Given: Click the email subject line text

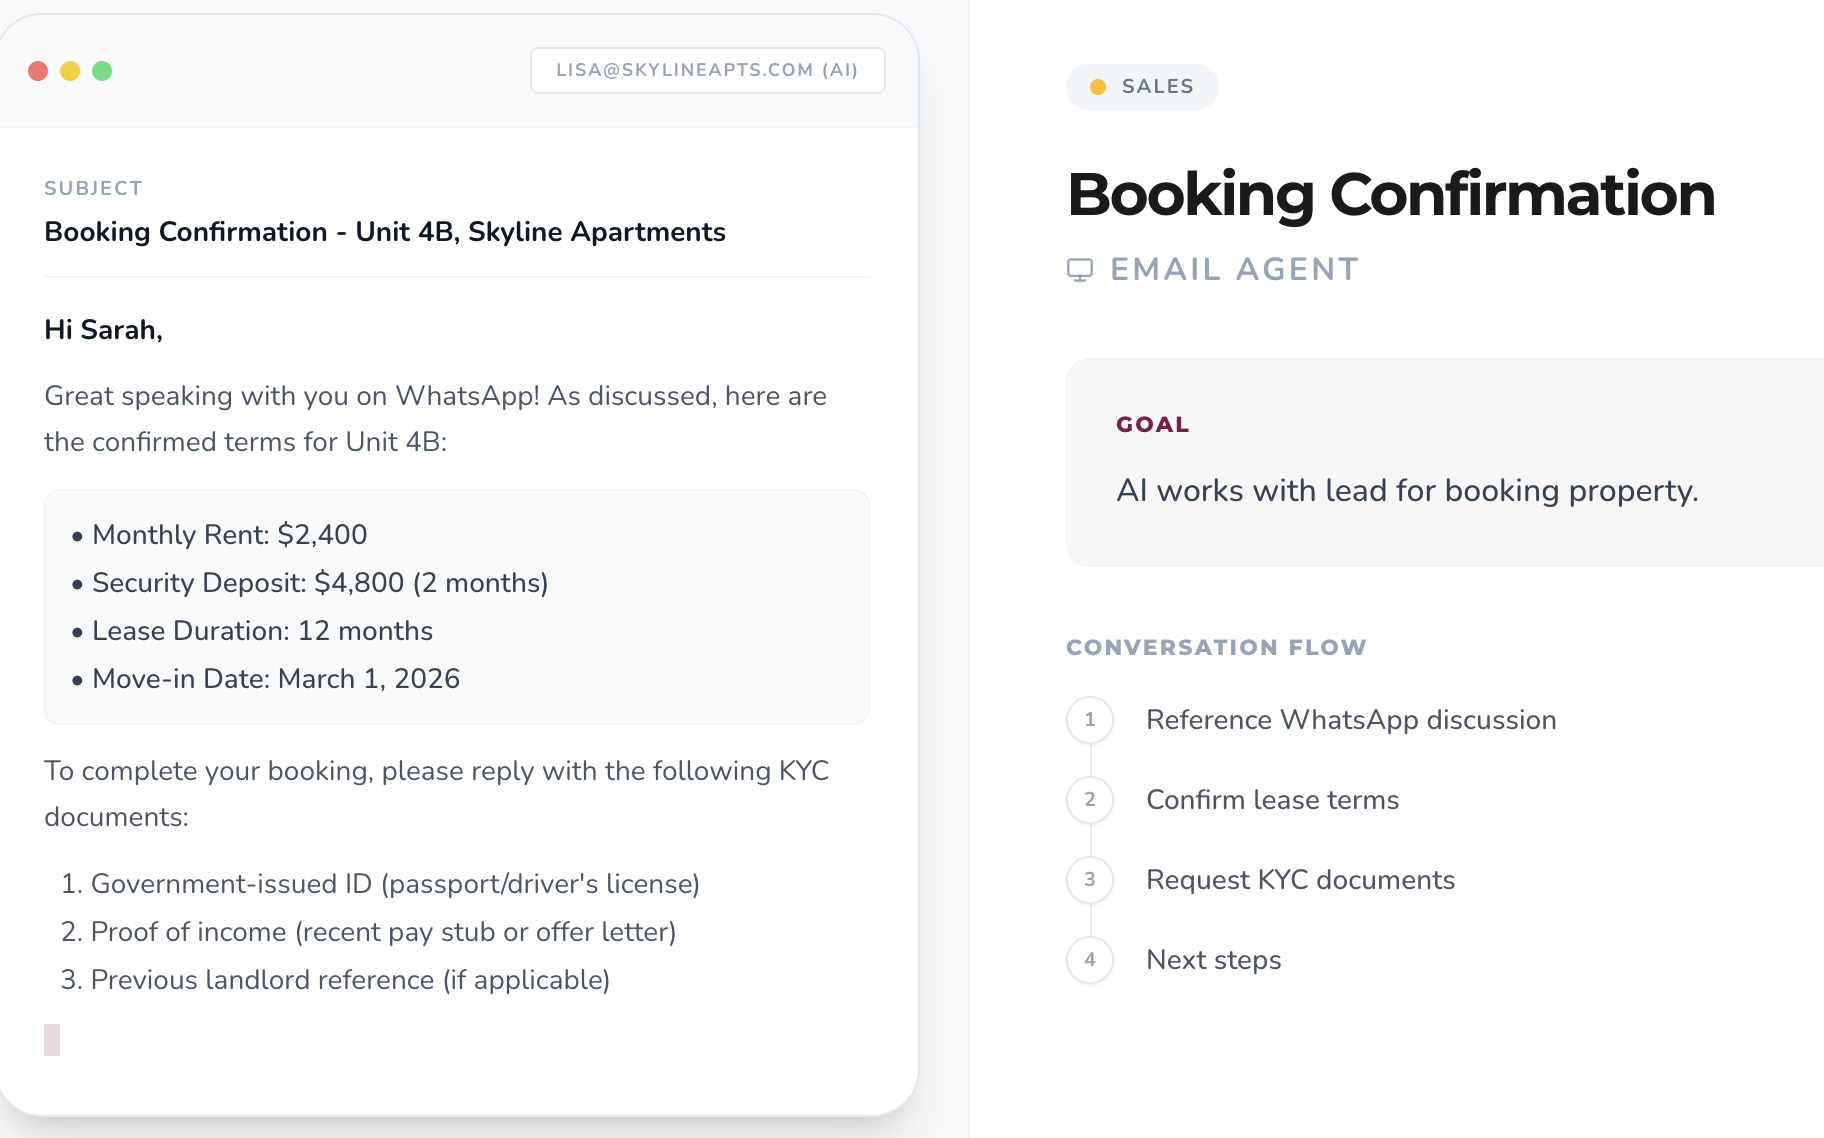Looking at the screenshot, I should tap(385, 232).
